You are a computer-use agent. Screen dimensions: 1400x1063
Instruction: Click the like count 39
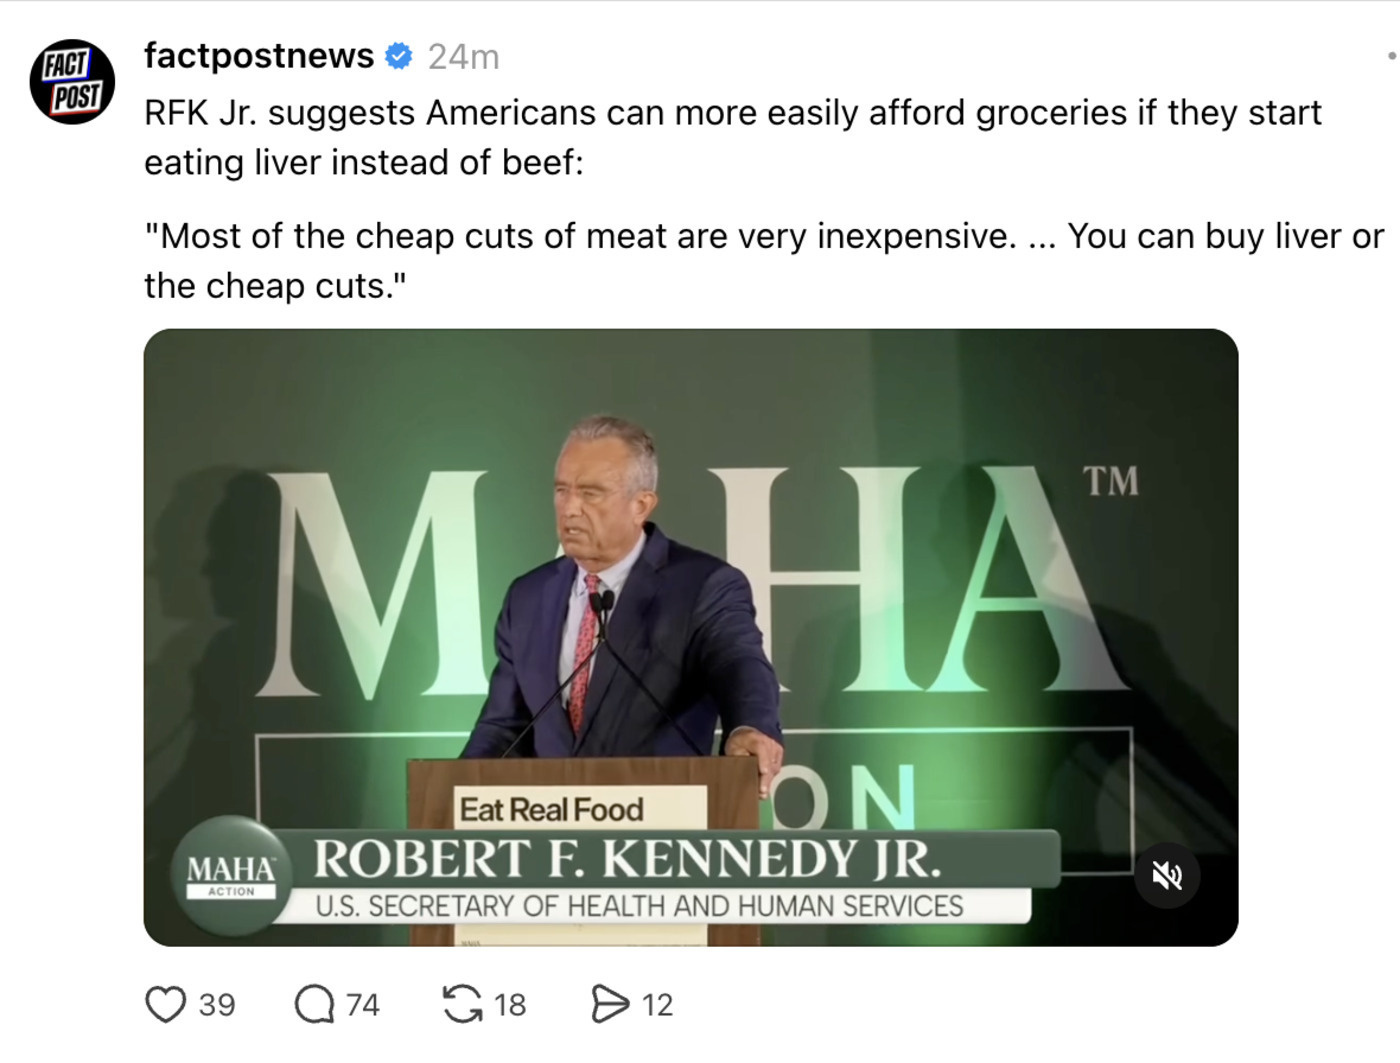[217, 1004]
